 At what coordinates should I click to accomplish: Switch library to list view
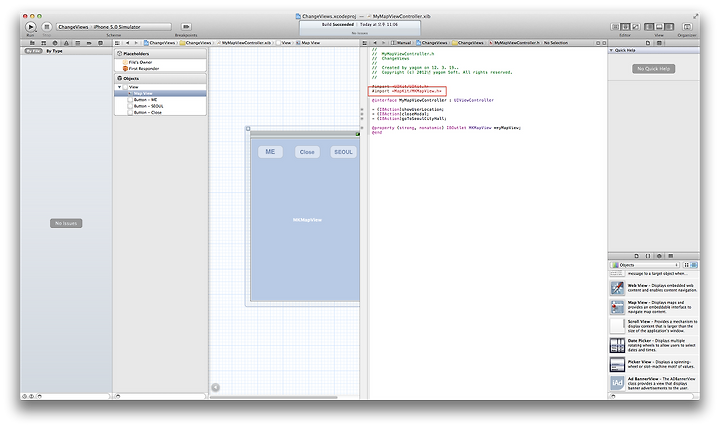694,265
